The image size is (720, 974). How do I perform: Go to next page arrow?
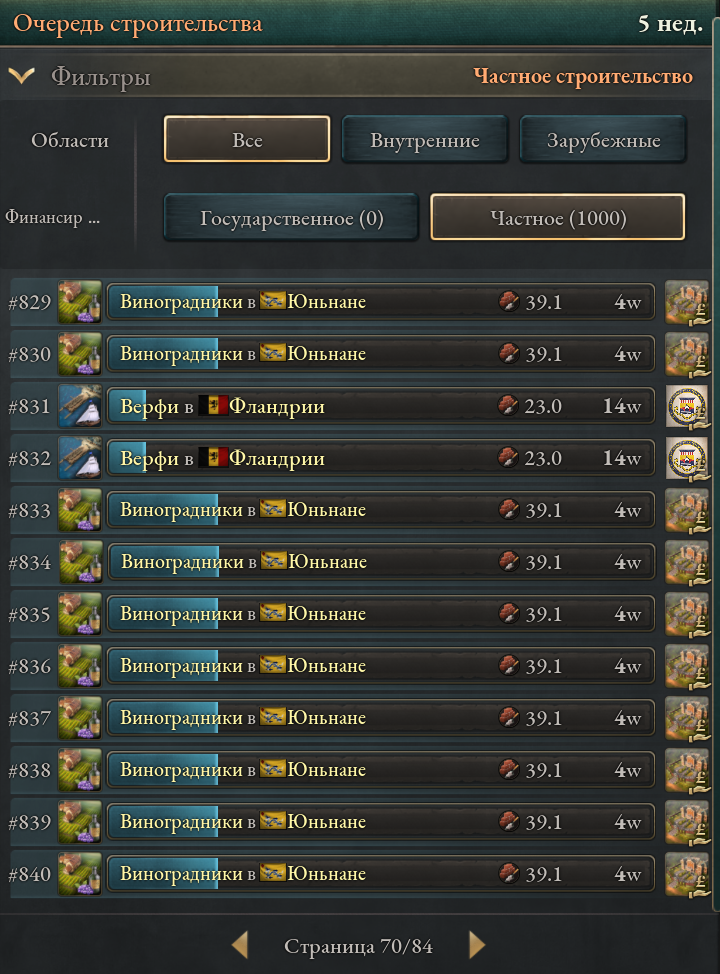point(476,945)
